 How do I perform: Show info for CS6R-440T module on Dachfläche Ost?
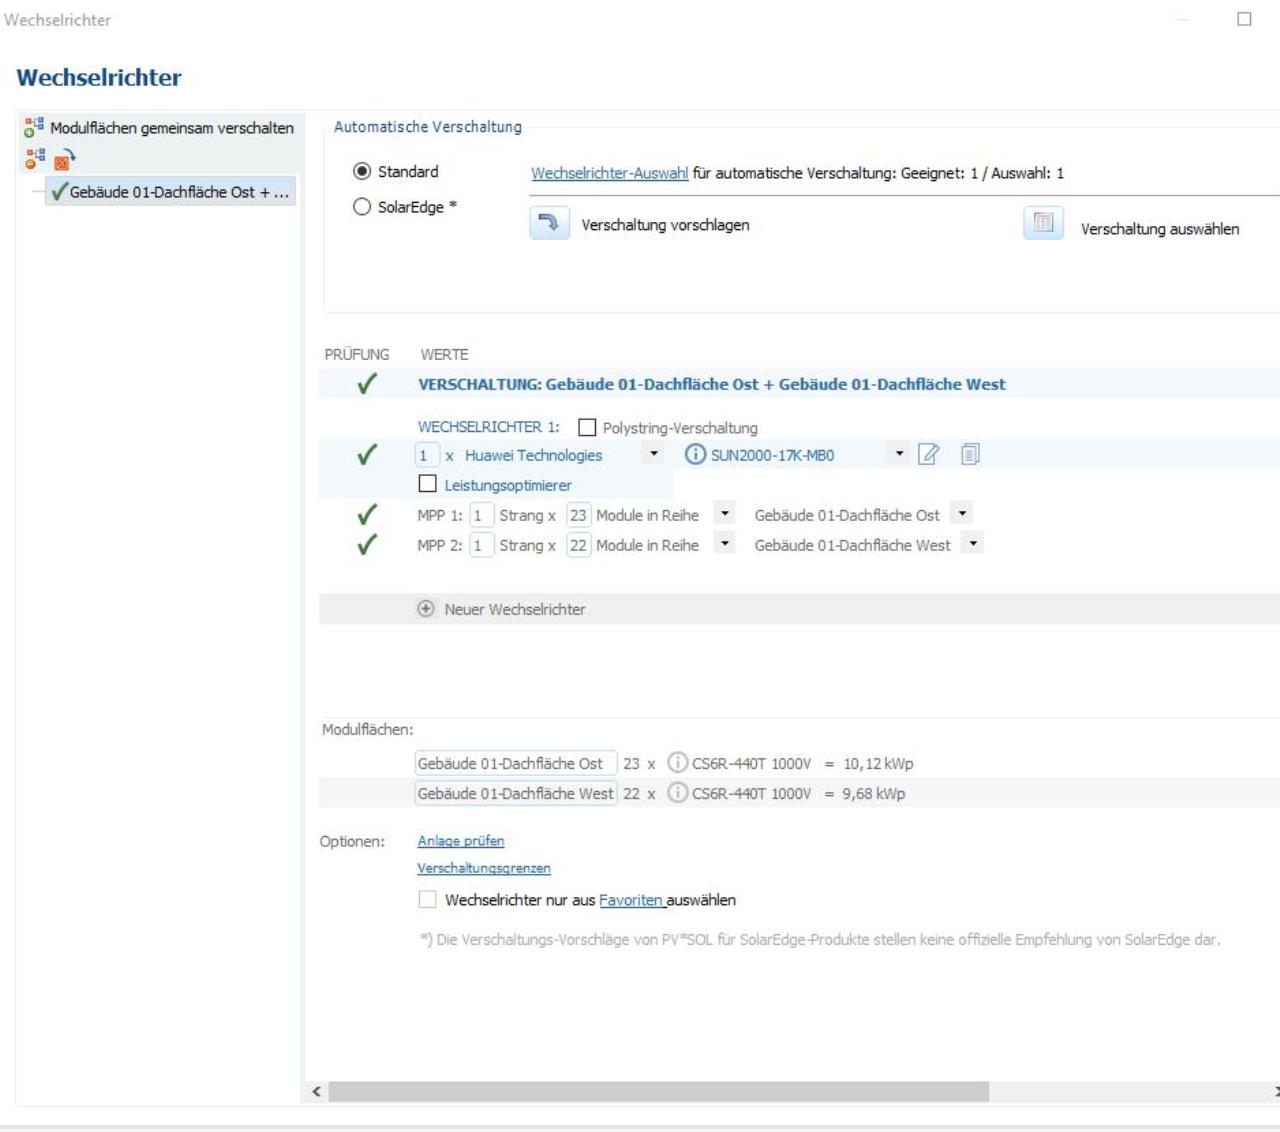coord(677,763)
